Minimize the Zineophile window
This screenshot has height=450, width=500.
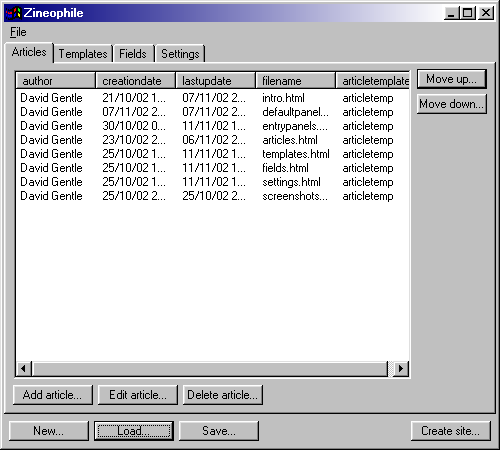pos(452,13)
